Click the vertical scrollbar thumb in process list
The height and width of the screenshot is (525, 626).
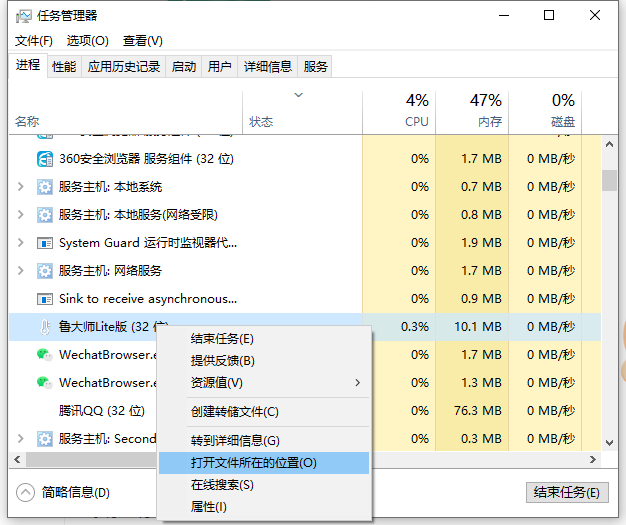coord(609,180)
